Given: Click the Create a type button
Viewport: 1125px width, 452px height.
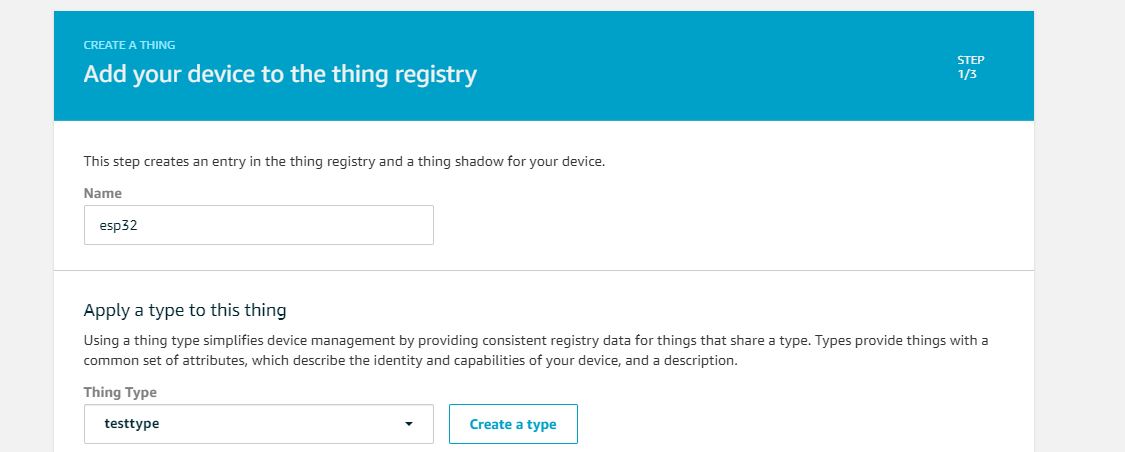Looking at the screenshot, I should pyautogui.click(x=513, y=424).
